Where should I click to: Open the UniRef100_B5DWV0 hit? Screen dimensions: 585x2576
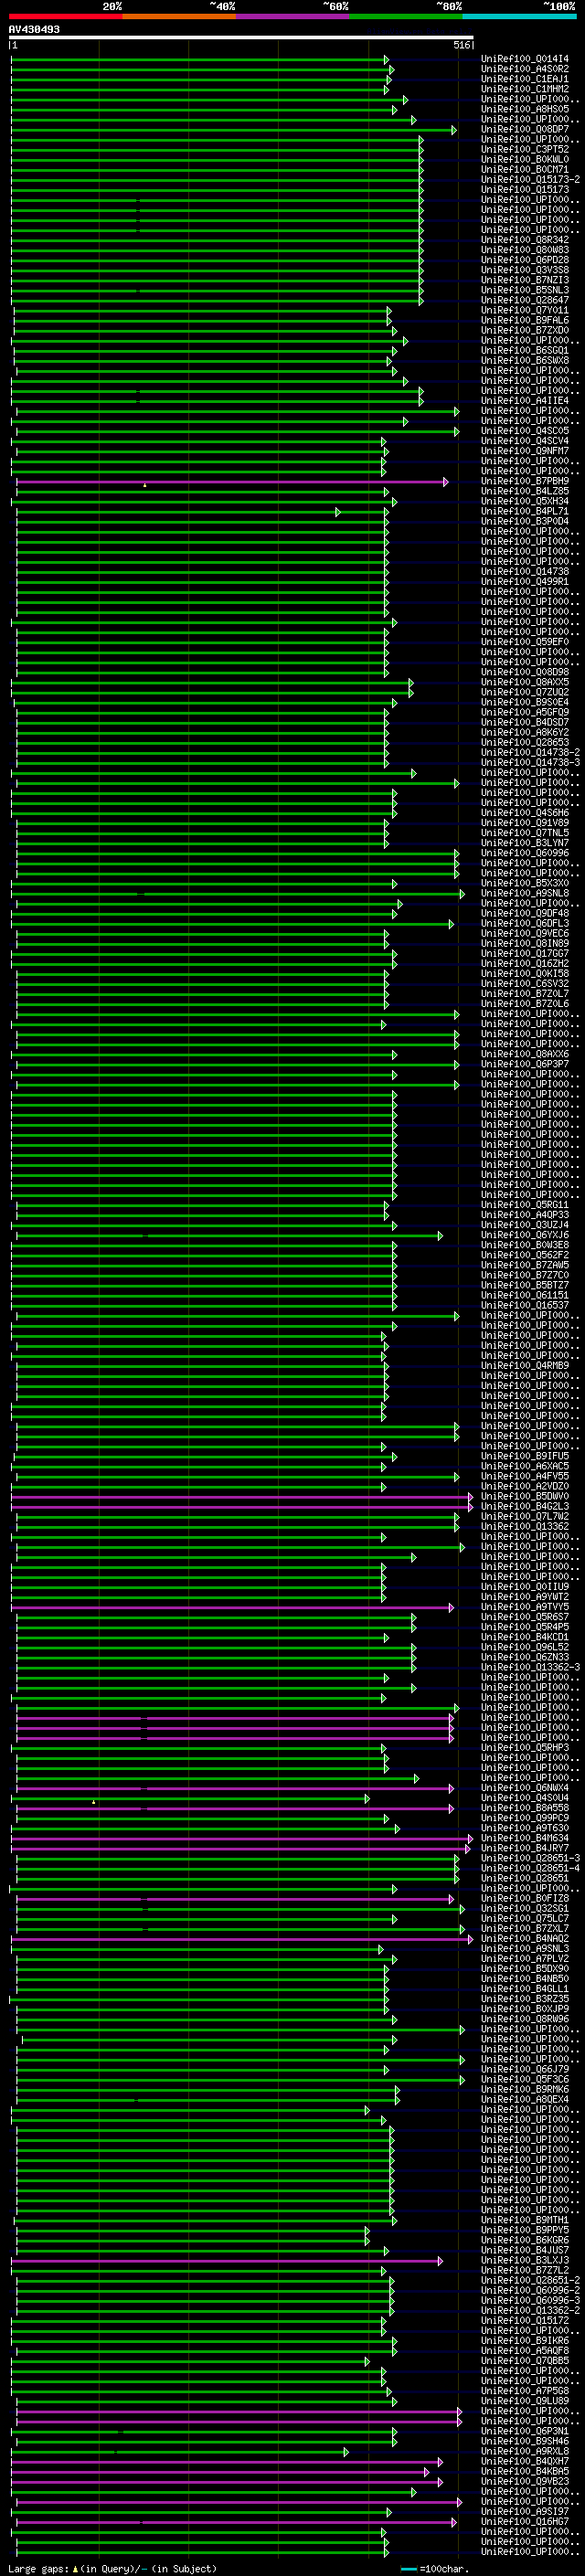[525, 1496]
